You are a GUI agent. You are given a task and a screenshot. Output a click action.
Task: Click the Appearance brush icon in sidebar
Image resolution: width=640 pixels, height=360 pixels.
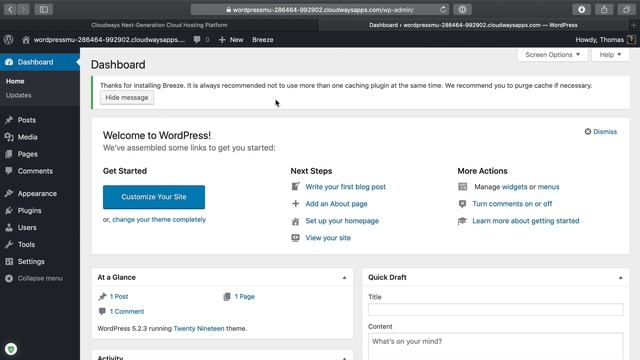pos(9,193)
